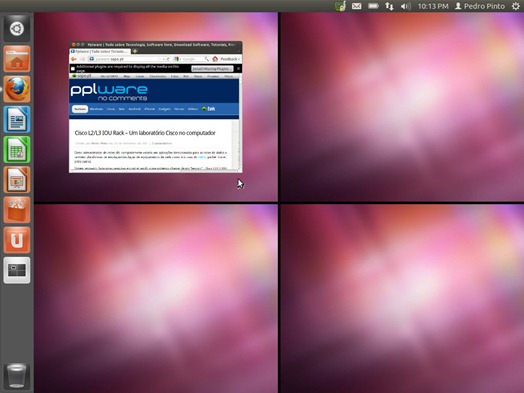This screenshot has height=393, width=524.
Task: Open the Pedro Pinto user menu
Action: pyautogui.click(x=480, y=6)
